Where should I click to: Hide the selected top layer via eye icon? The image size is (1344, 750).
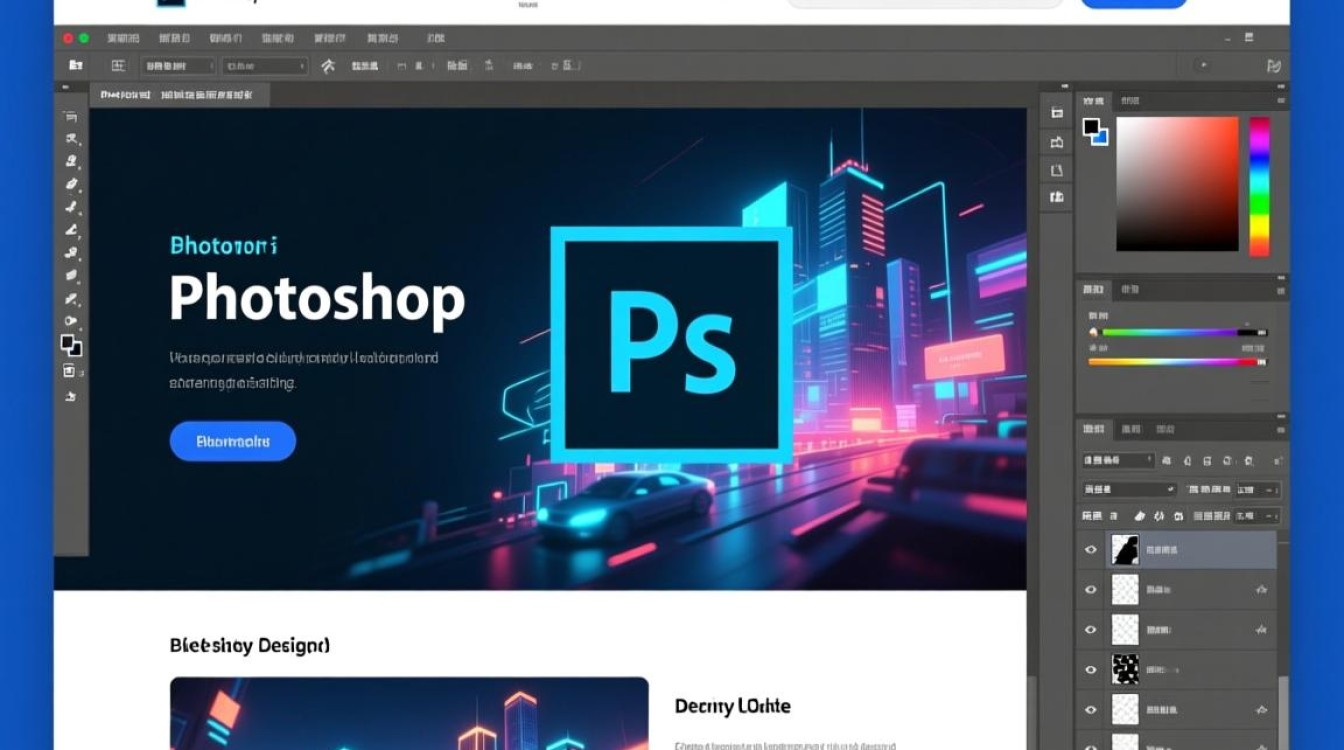pyautogui.click(x=1091, y=550)
